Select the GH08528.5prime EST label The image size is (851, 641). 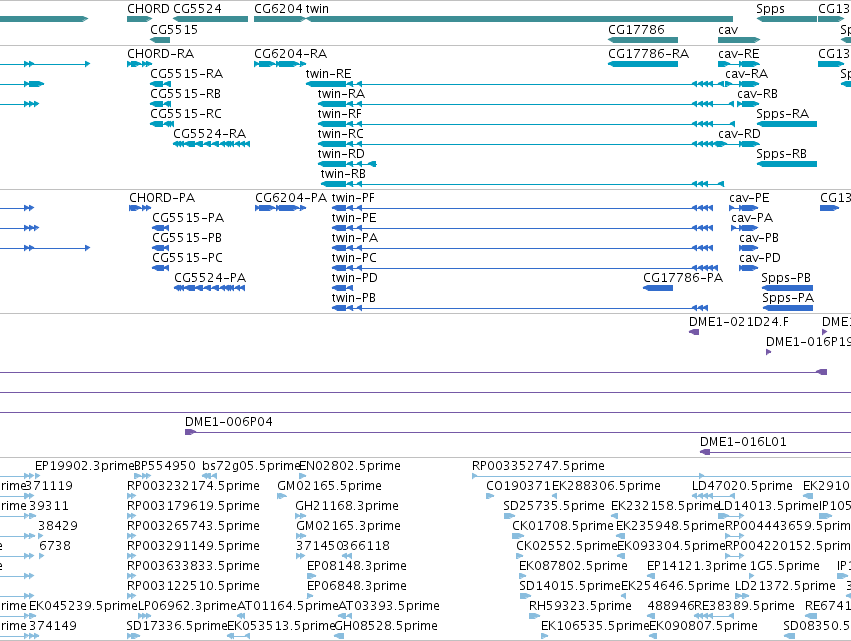coord(386,626)
